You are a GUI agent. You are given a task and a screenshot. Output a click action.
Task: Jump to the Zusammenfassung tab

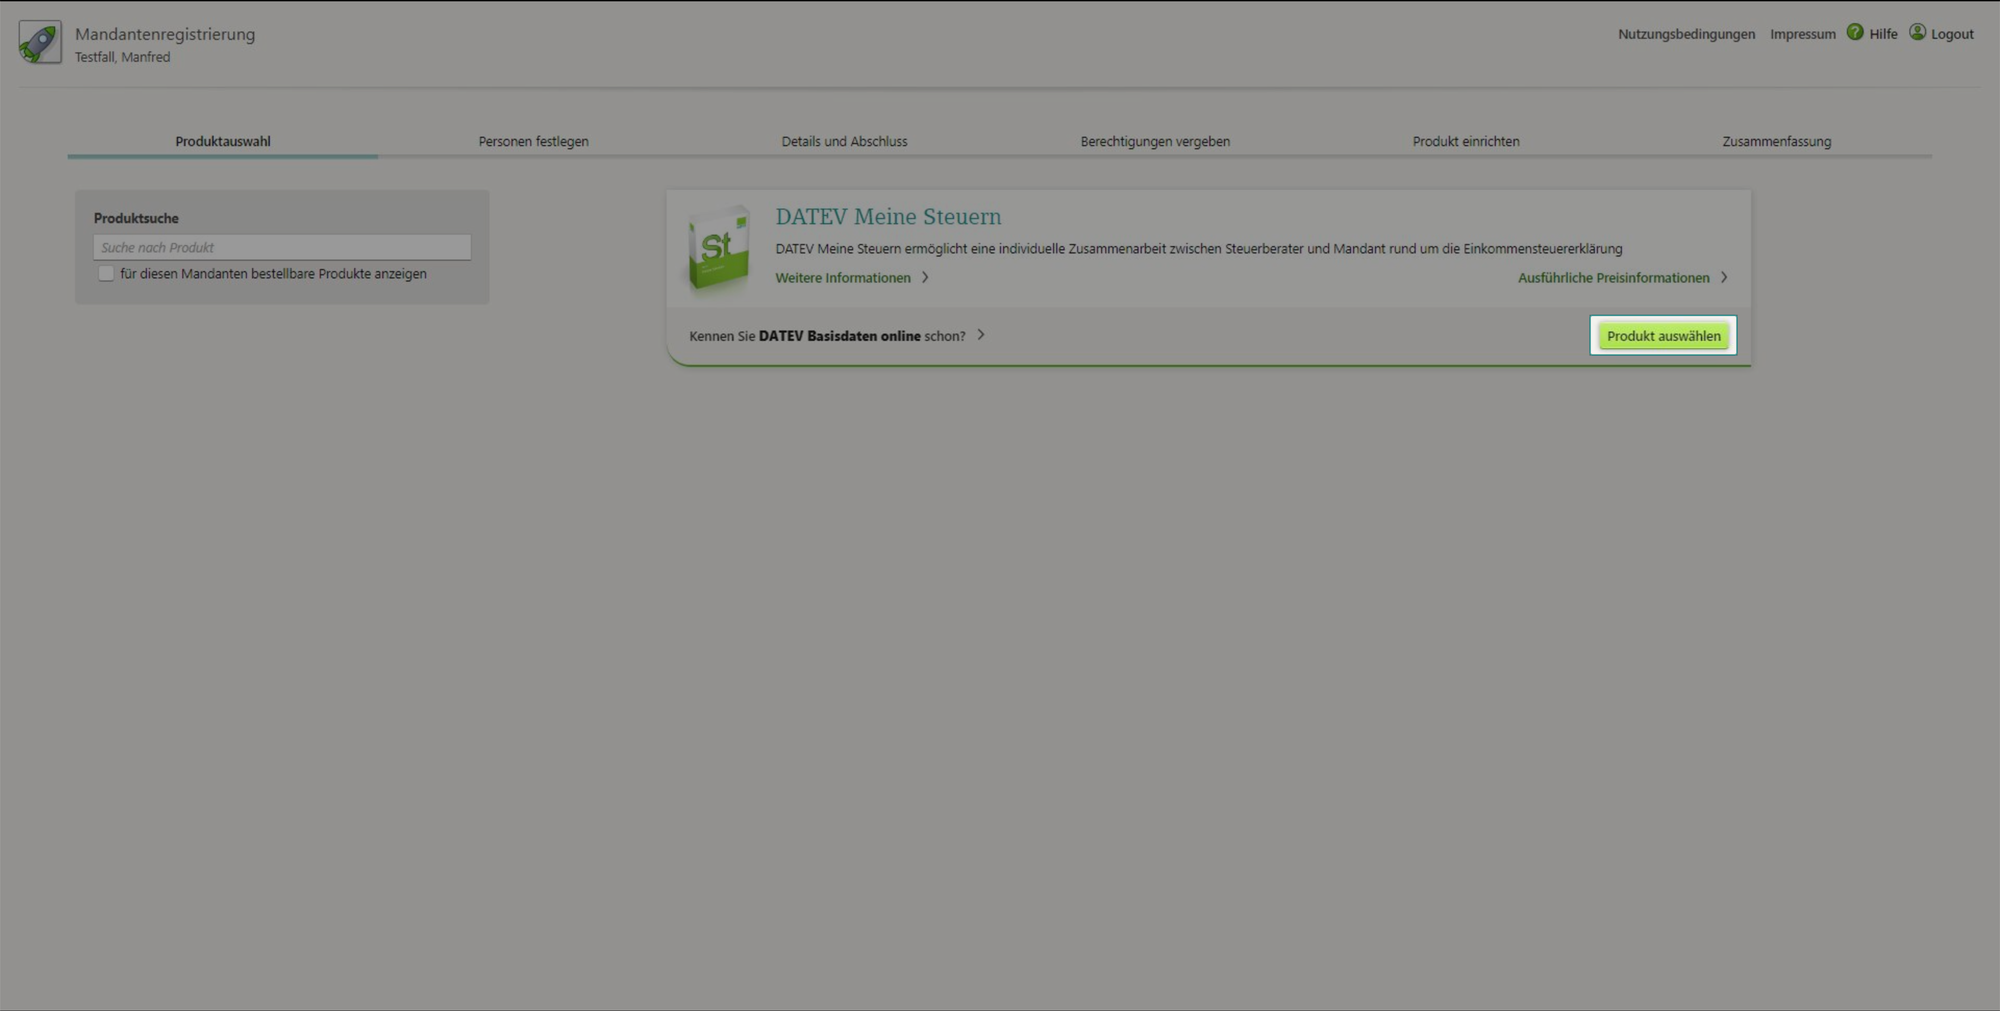1776,142
